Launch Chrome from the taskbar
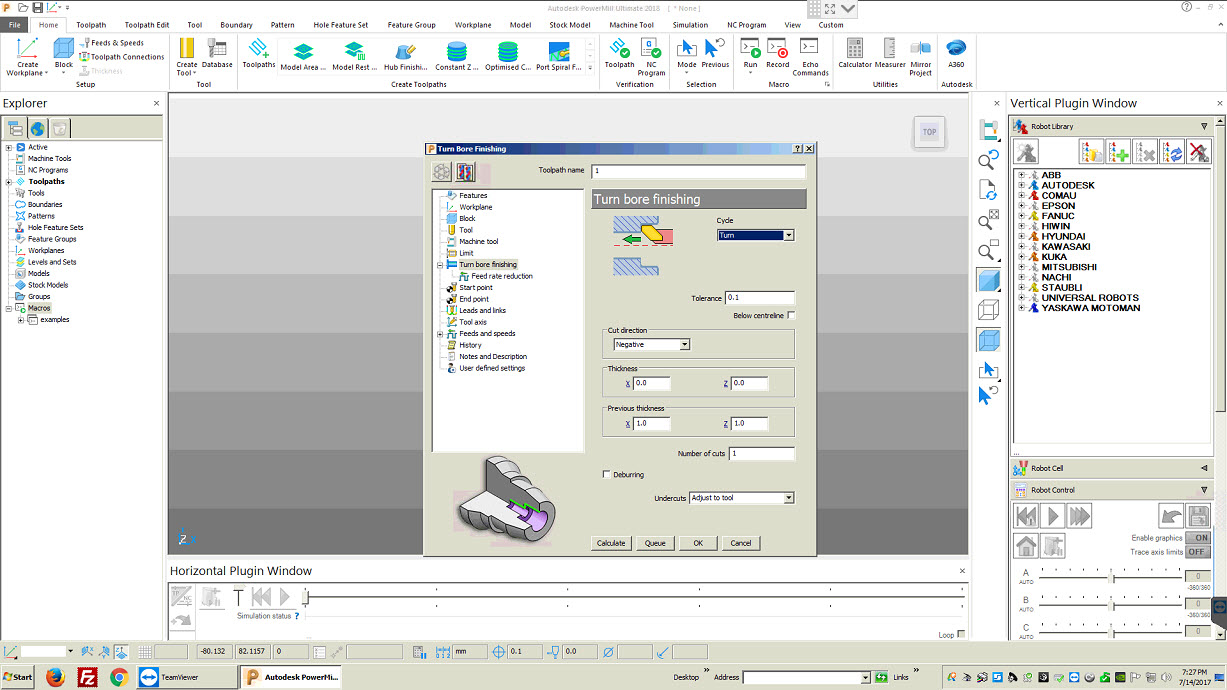 [119, 677]
